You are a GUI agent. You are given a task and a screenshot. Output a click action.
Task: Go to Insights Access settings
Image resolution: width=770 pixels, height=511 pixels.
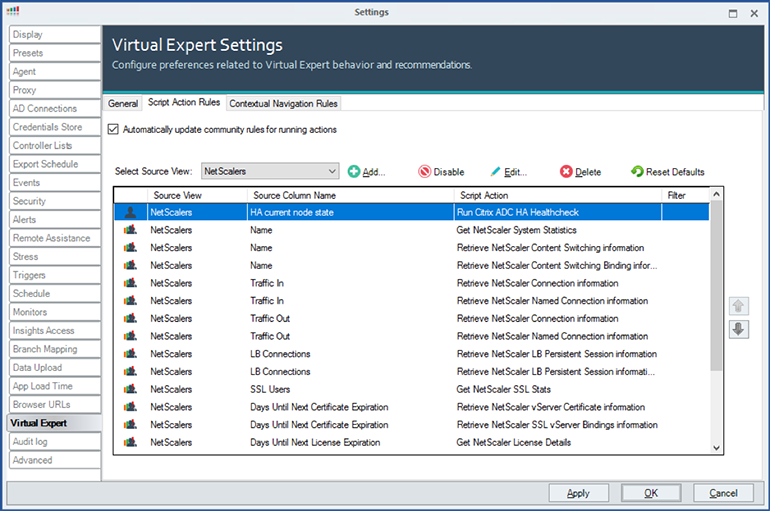[55, 330]
